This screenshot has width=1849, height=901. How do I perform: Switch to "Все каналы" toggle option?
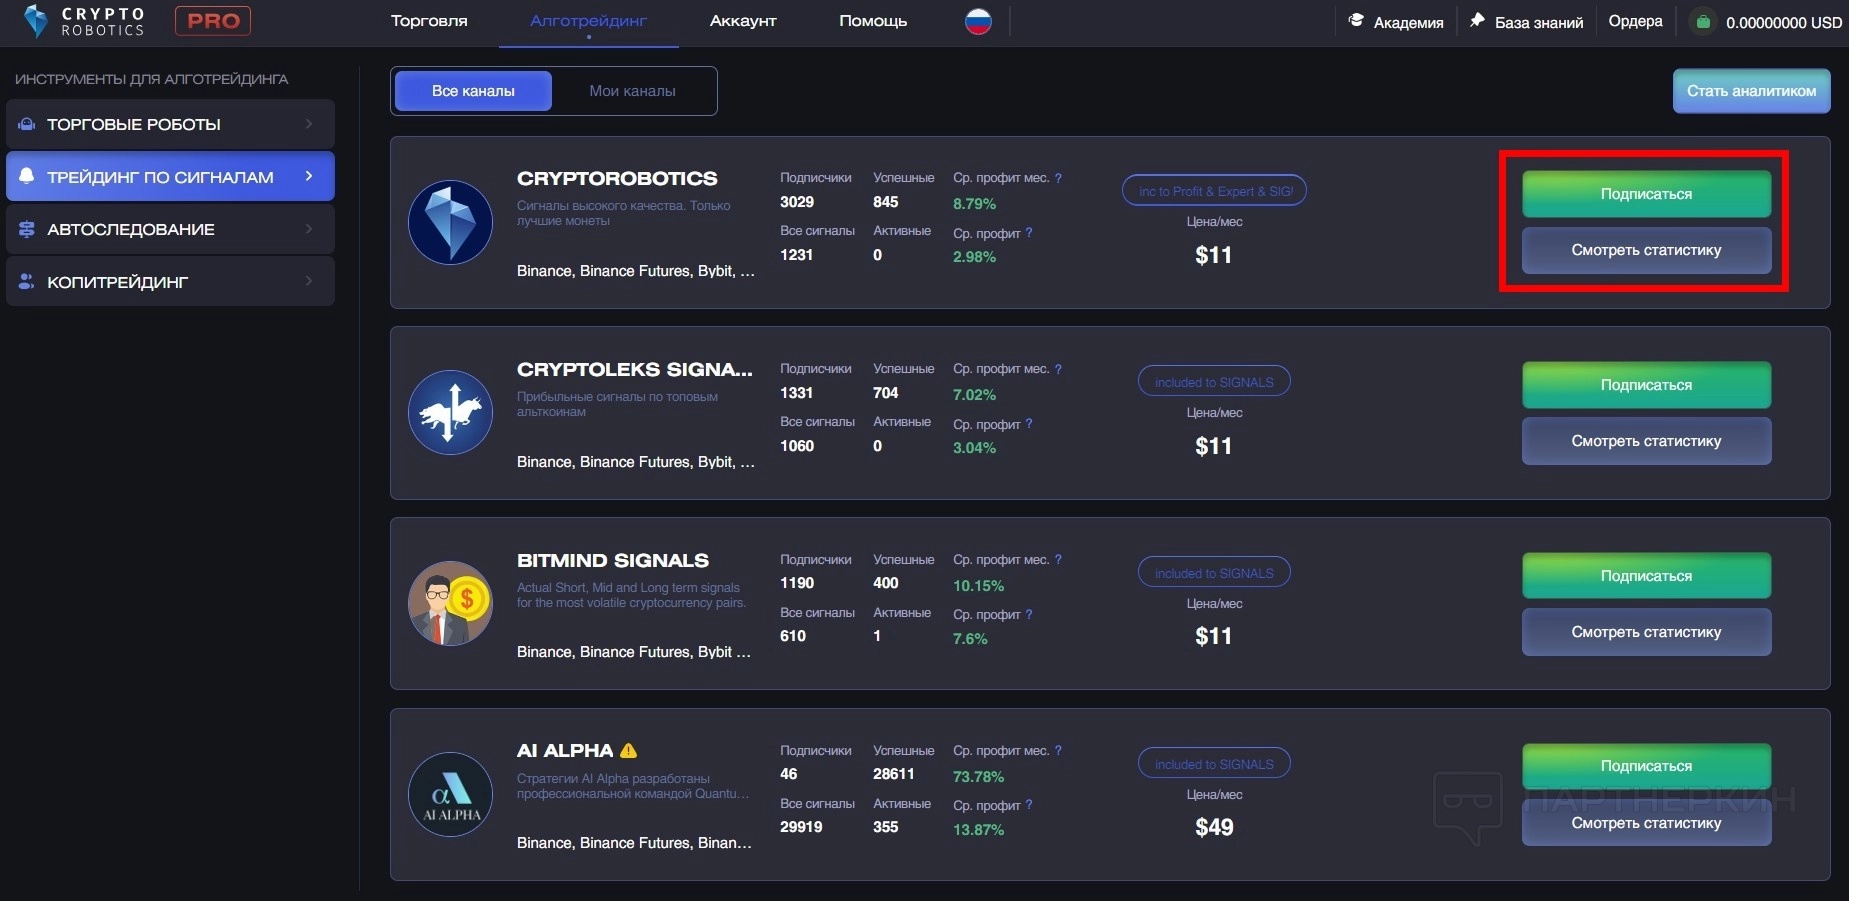pos(473,91)
